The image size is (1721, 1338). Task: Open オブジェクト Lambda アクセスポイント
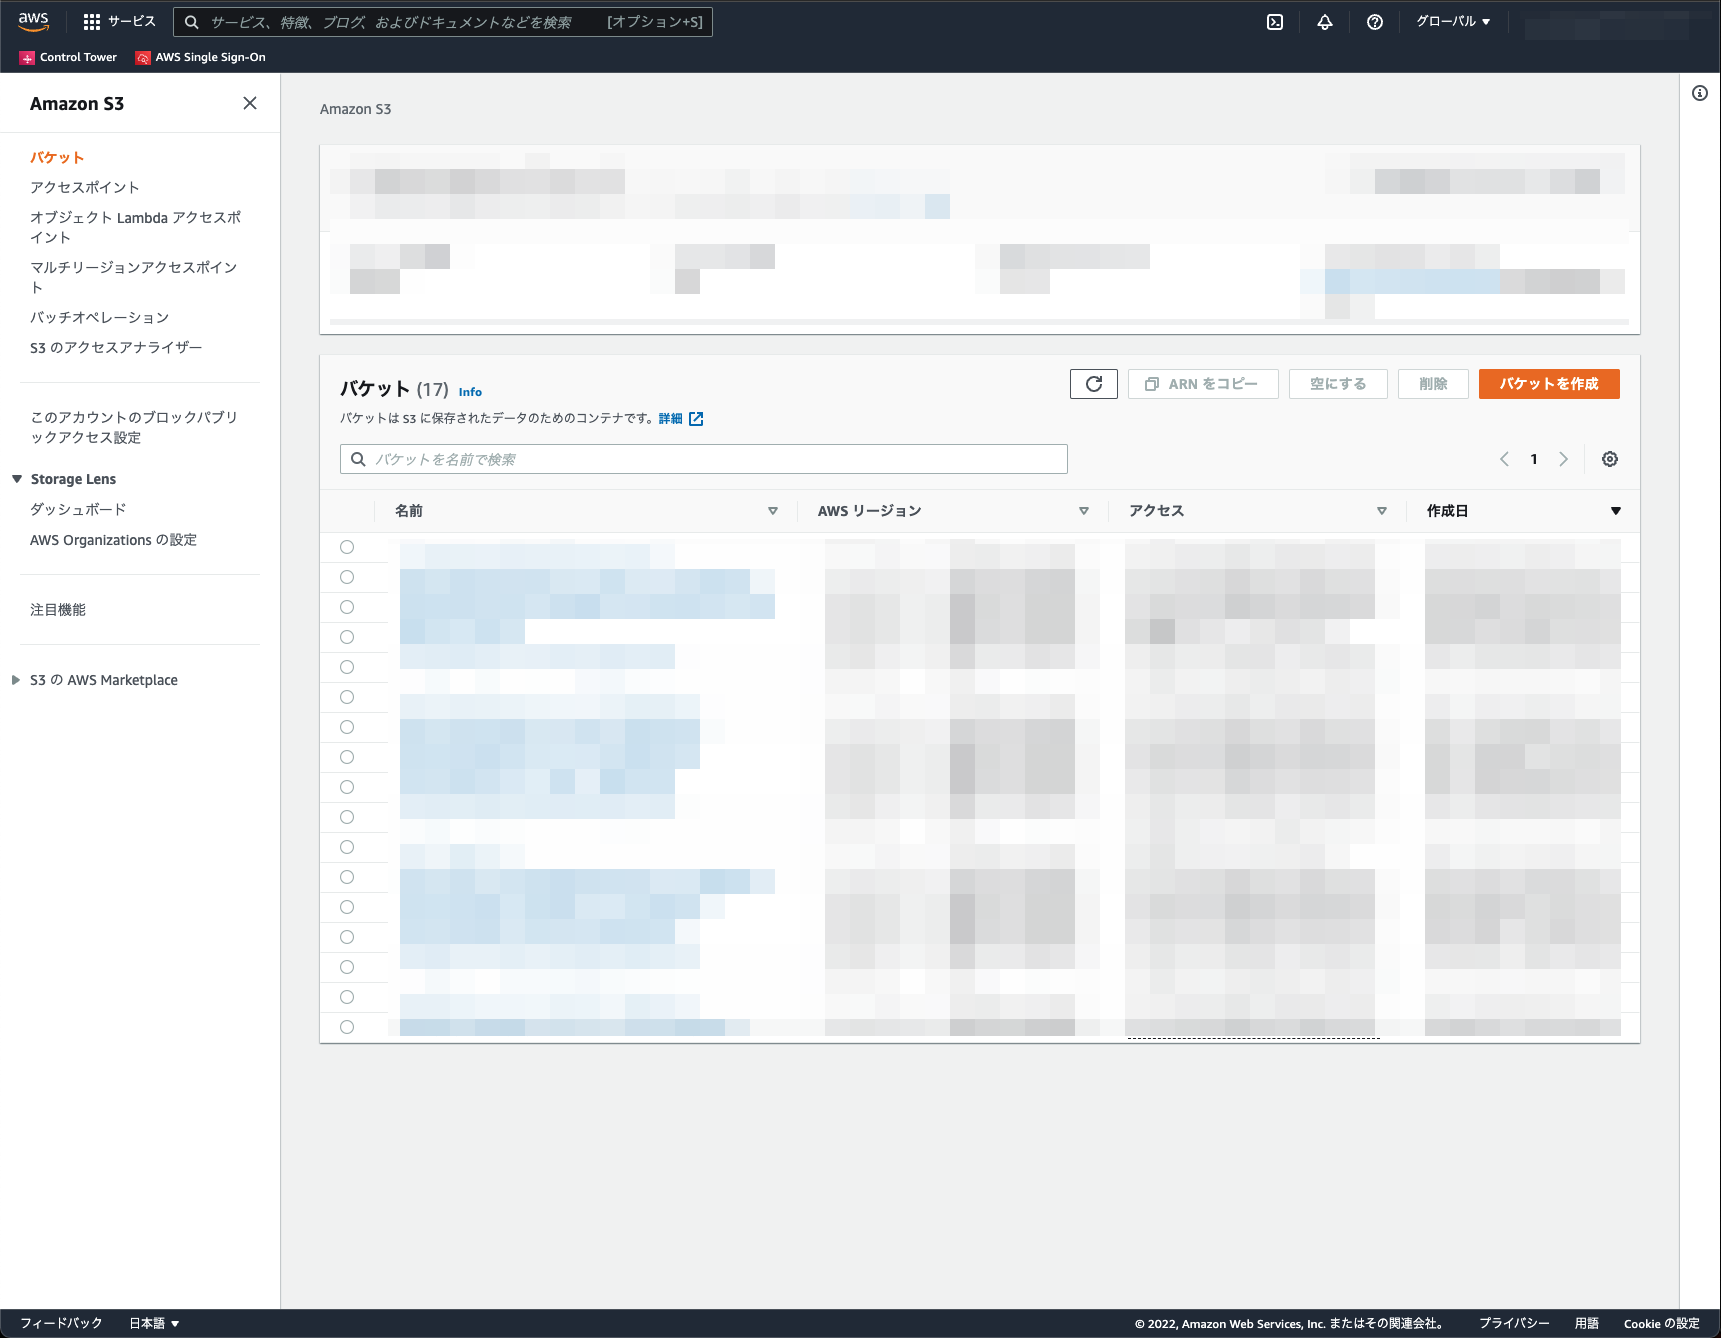coord(135,227)
